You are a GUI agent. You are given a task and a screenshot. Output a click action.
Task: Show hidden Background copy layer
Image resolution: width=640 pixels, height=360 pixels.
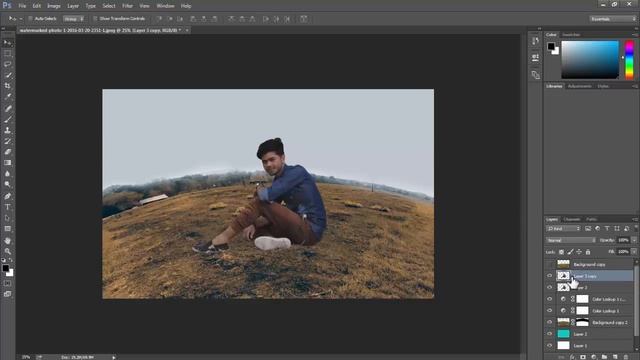(549, 264)
